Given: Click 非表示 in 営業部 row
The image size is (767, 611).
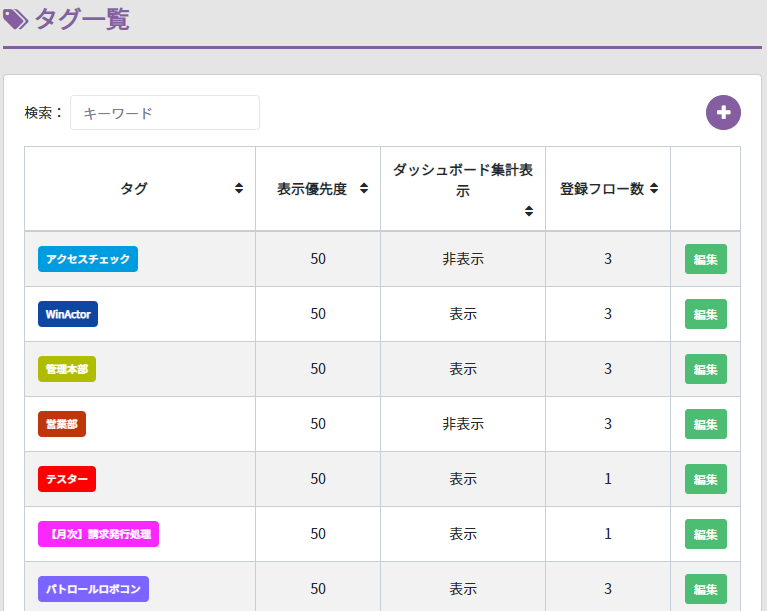Looking at the screenshot, I should click(x=463, y=424).
